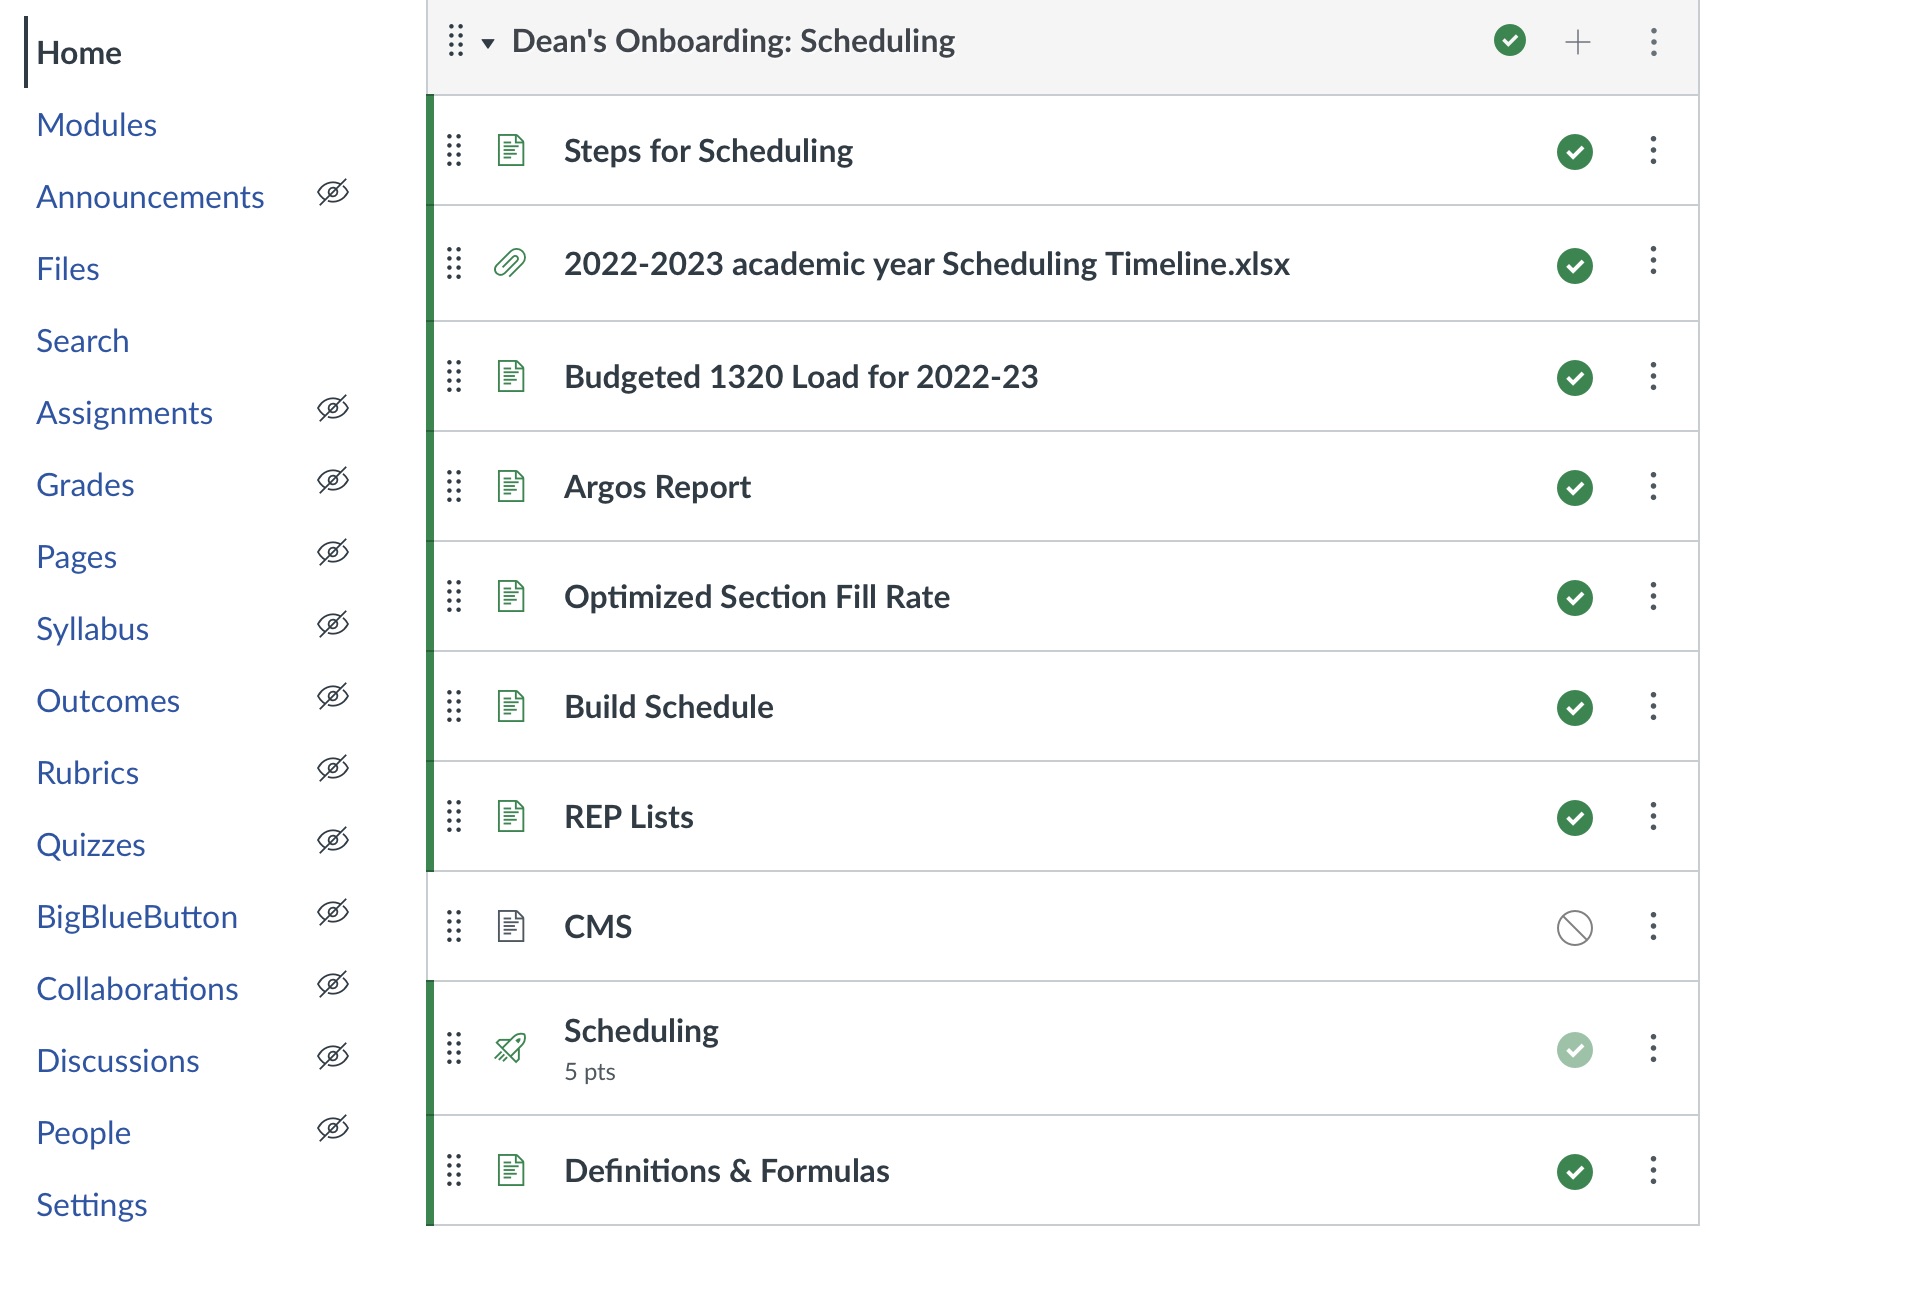Open Settings in course navigation
The height and width of the screenshot is (1290, 1918).
click(x=91, y=1205)
